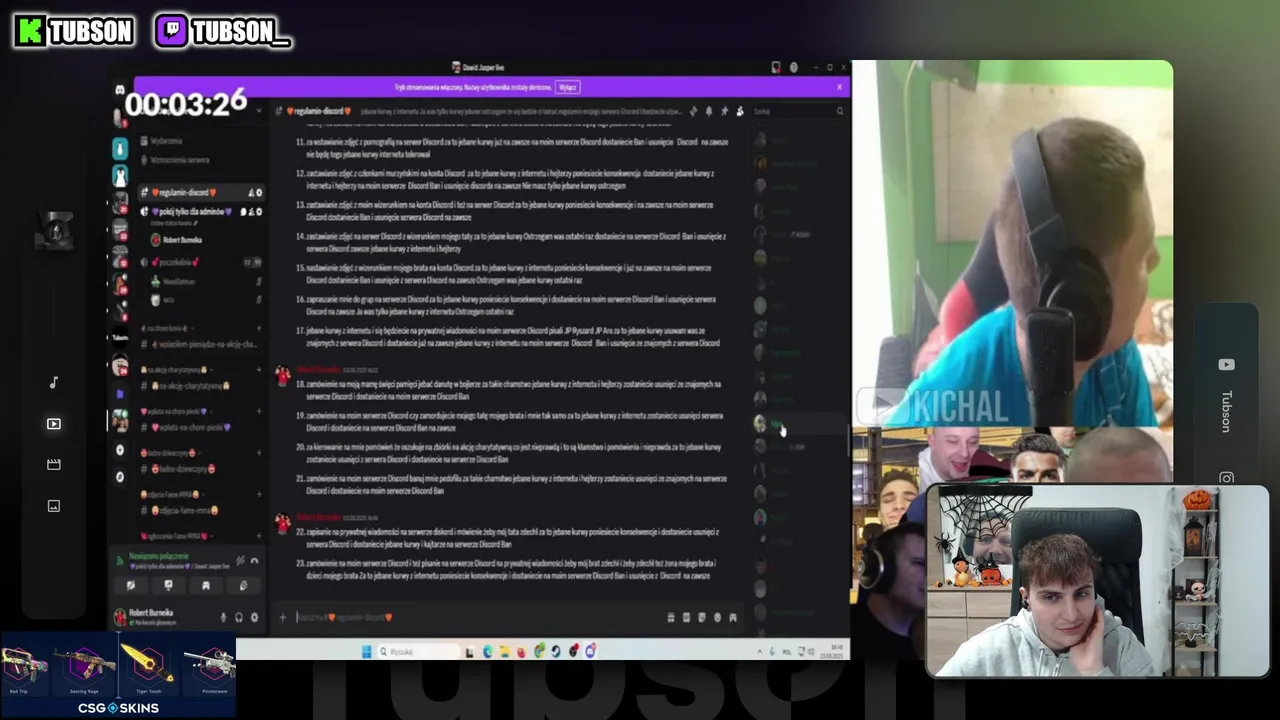This screenshot has width=1280, height=720.
Task: Click Wyłącz button in streamer mode banner
Action: tap(568, 87)
